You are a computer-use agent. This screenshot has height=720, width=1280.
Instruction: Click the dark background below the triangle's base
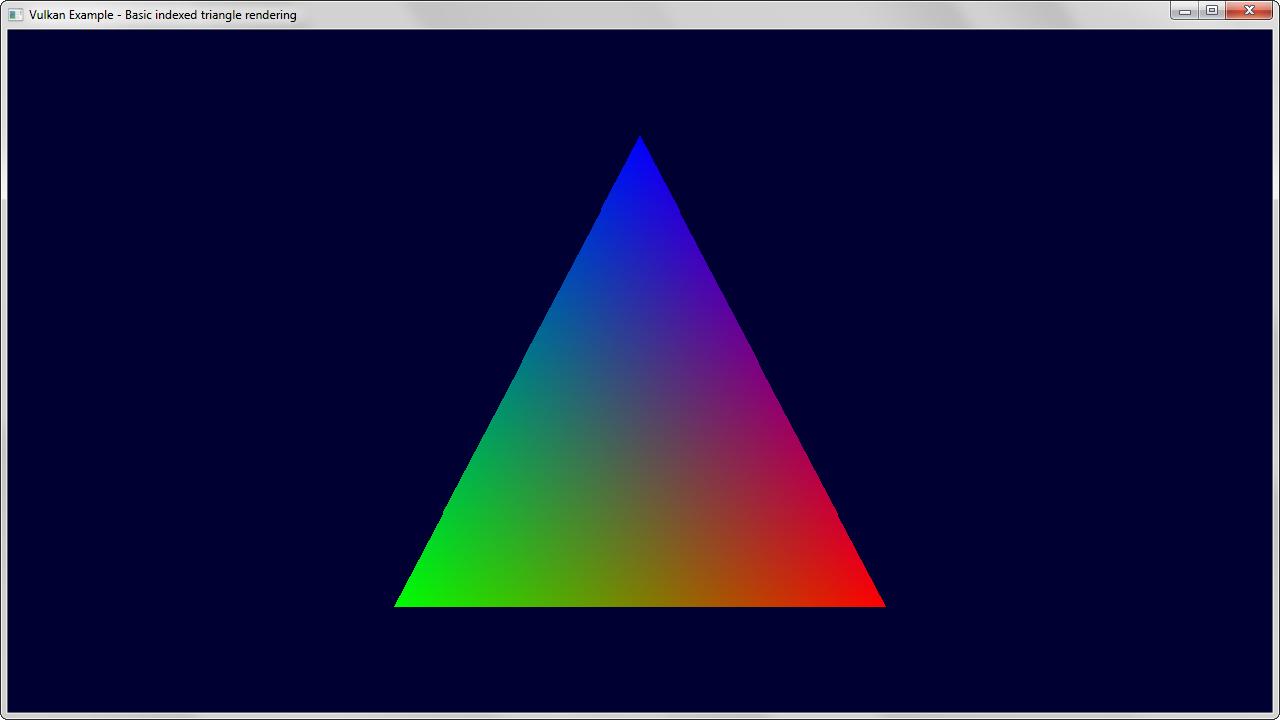coord(640,660)
